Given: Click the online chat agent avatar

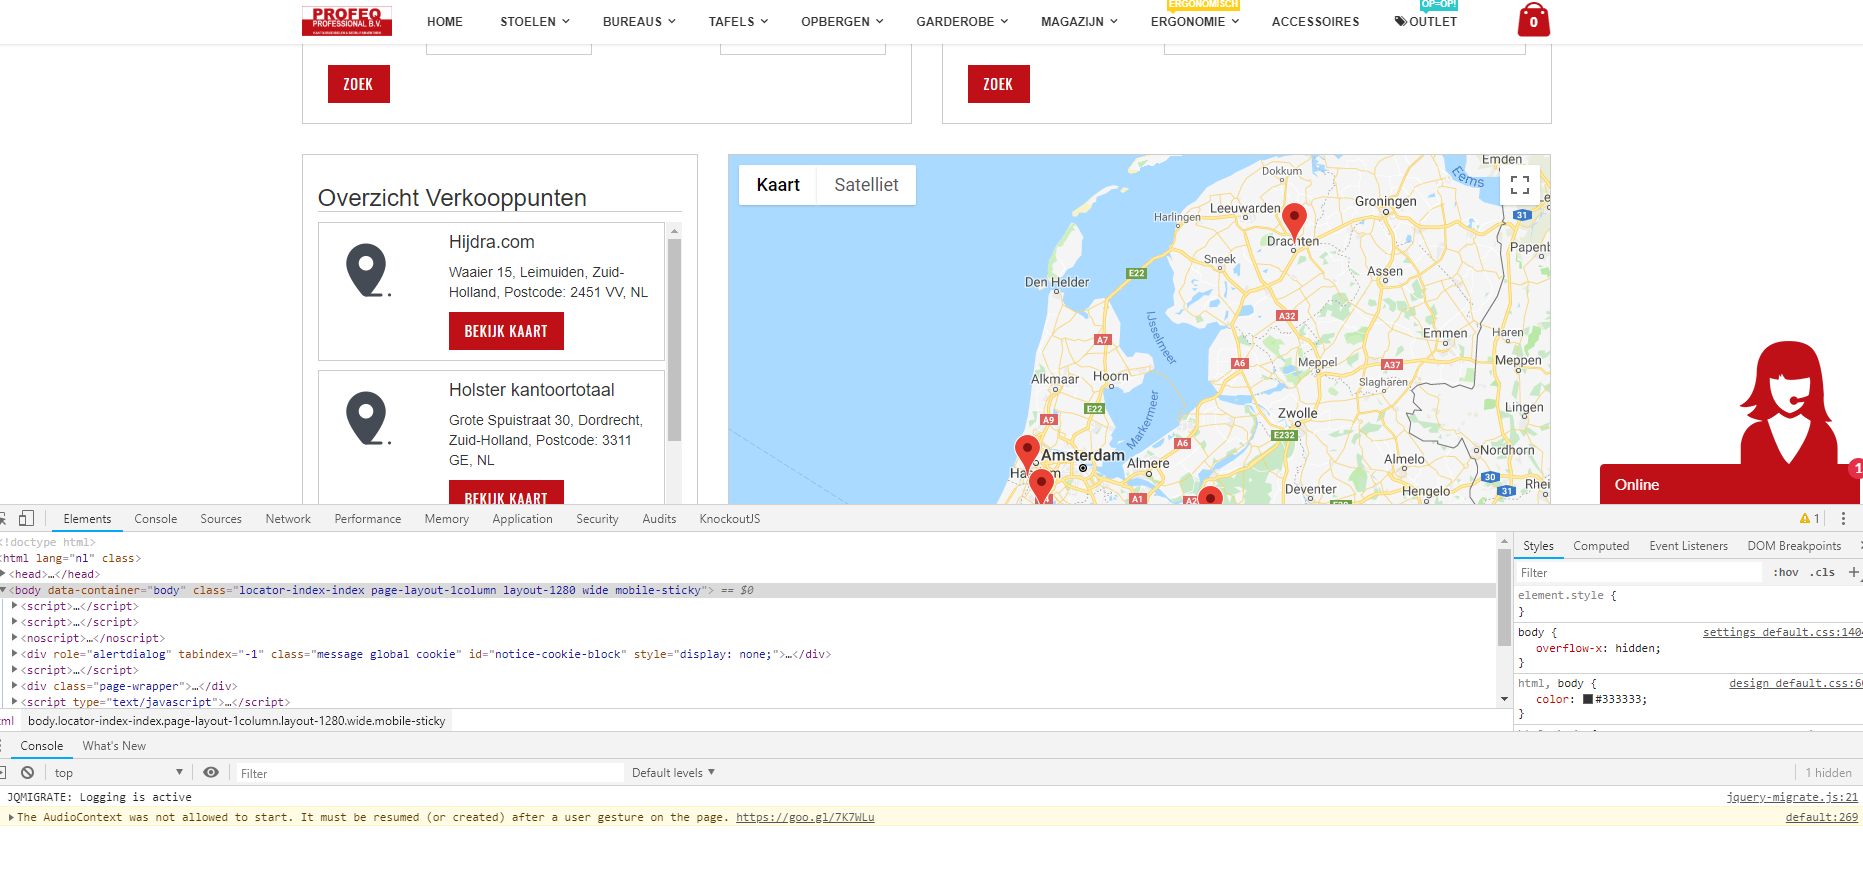Looking at the screenshot, I should [1788, 405].
